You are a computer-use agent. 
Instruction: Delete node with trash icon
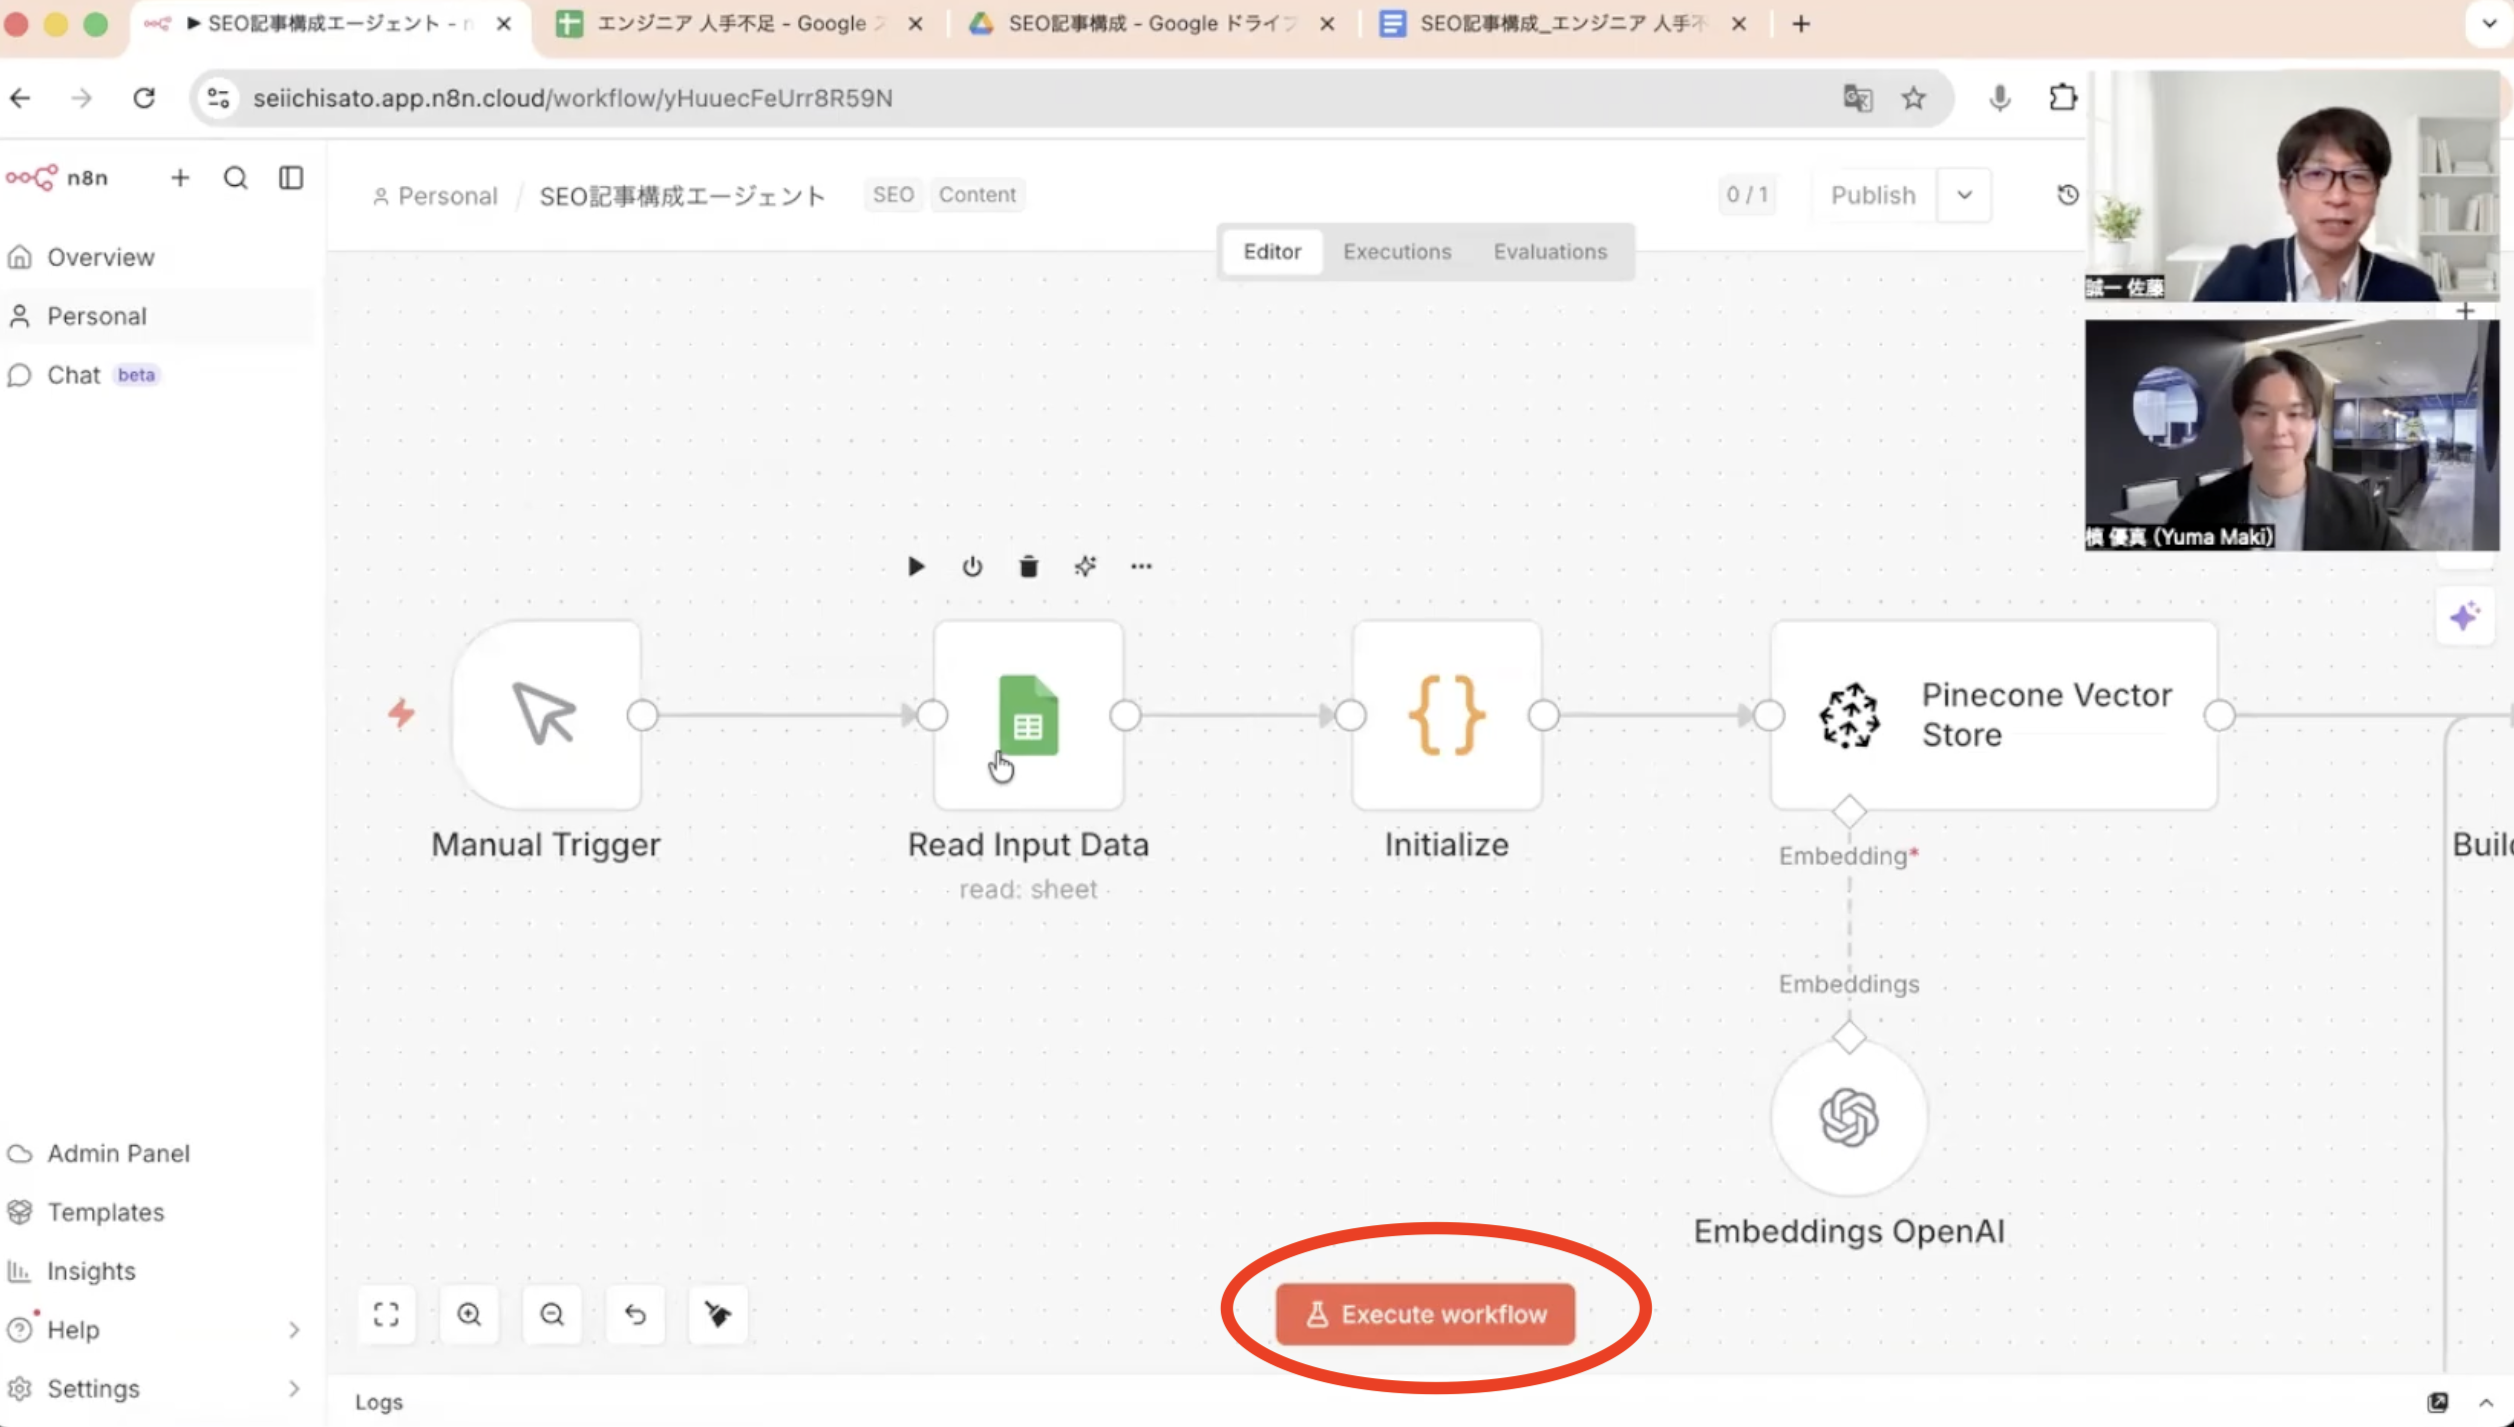tap(1028, 567)
